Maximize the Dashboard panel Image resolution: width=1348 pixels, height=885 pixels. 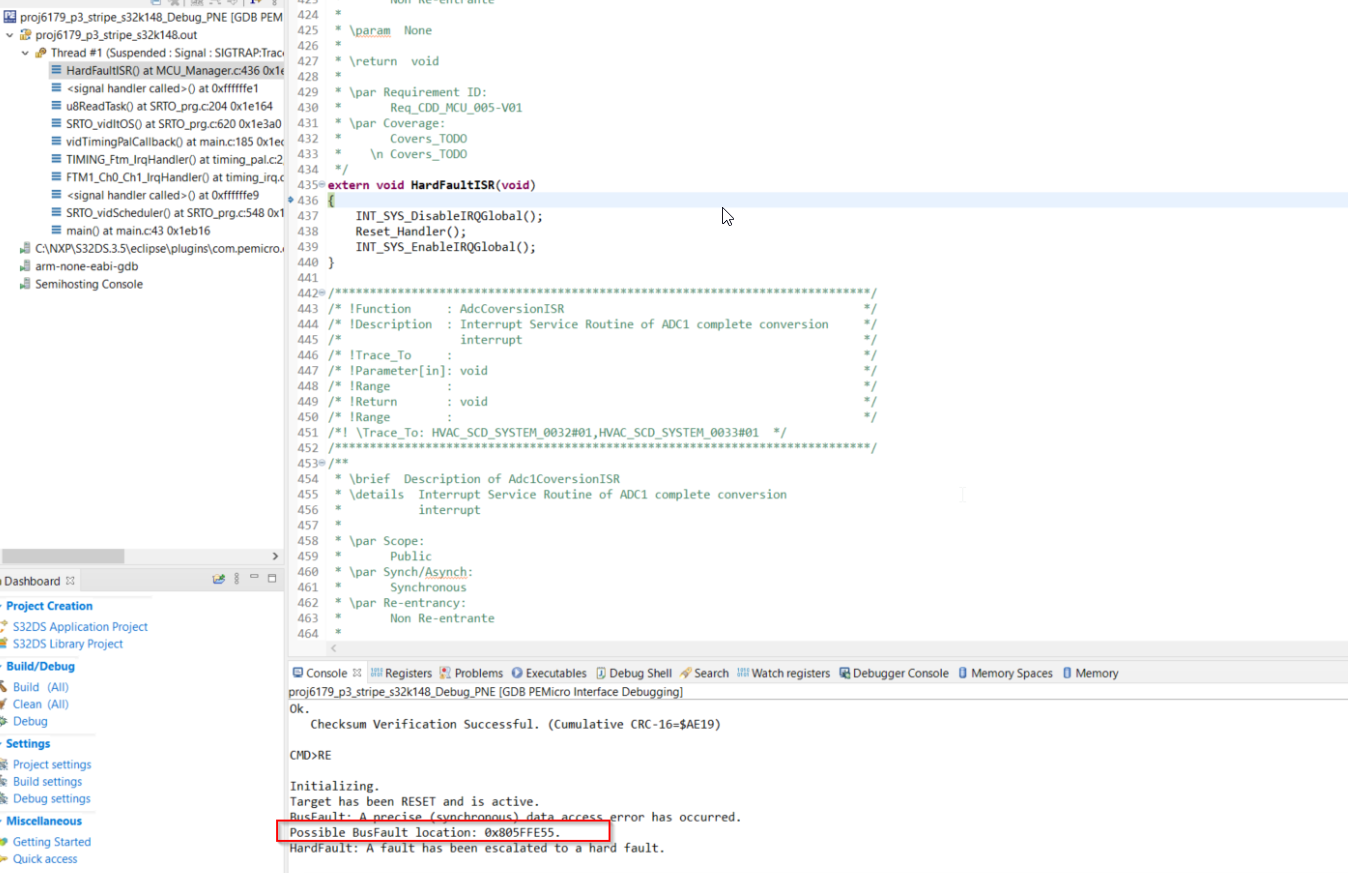pyautogui.click(x=272, y=577)
